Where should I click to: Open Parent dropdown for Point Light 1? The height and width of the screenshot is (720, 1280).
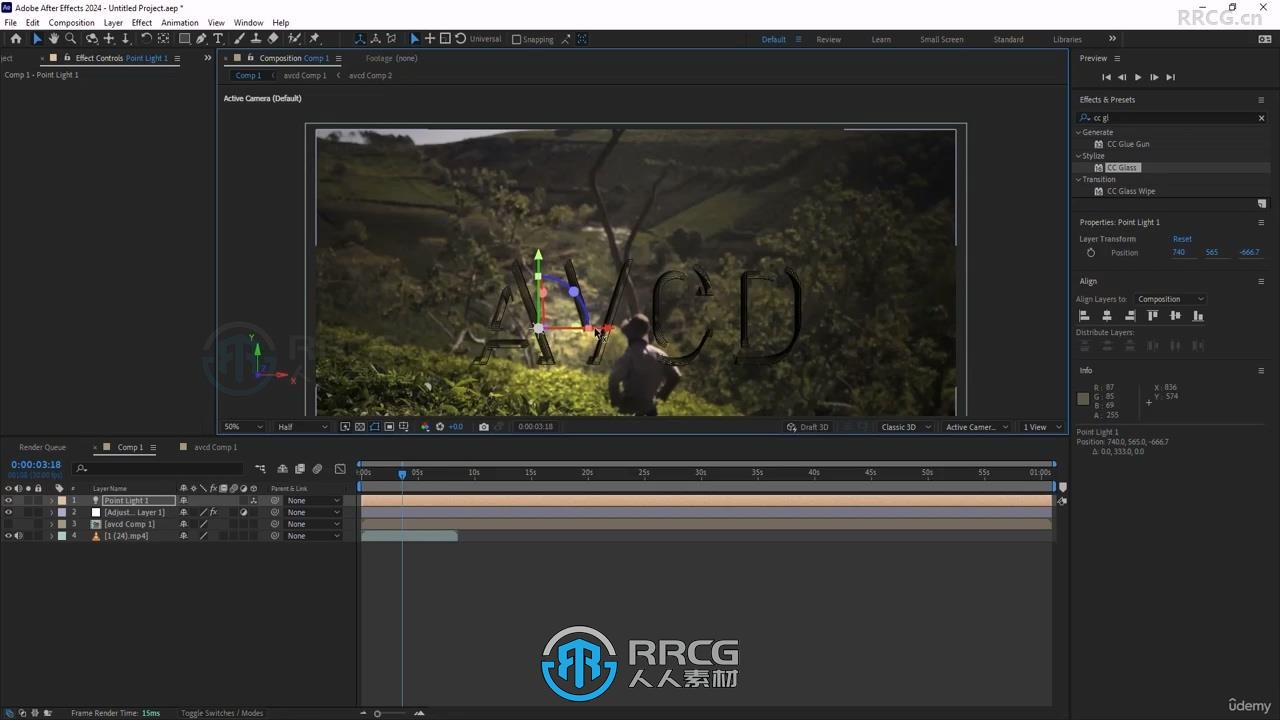(x=313, y=500)
